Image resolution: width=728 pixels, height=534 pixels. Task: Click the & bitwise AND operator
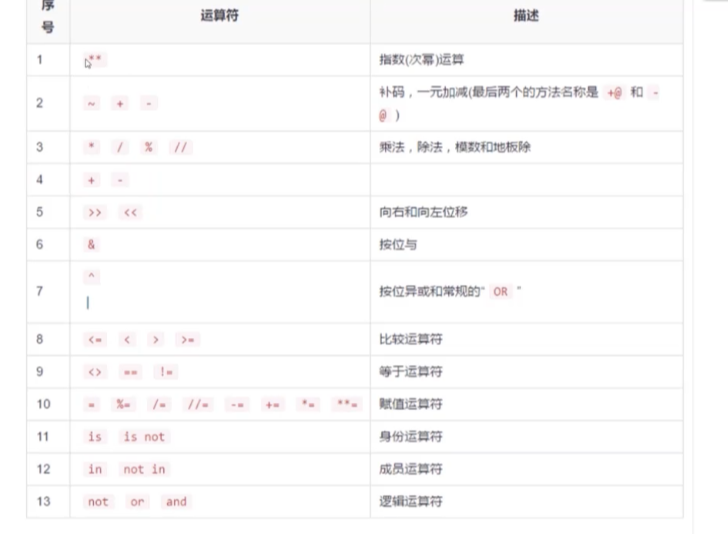coord(91,245)
